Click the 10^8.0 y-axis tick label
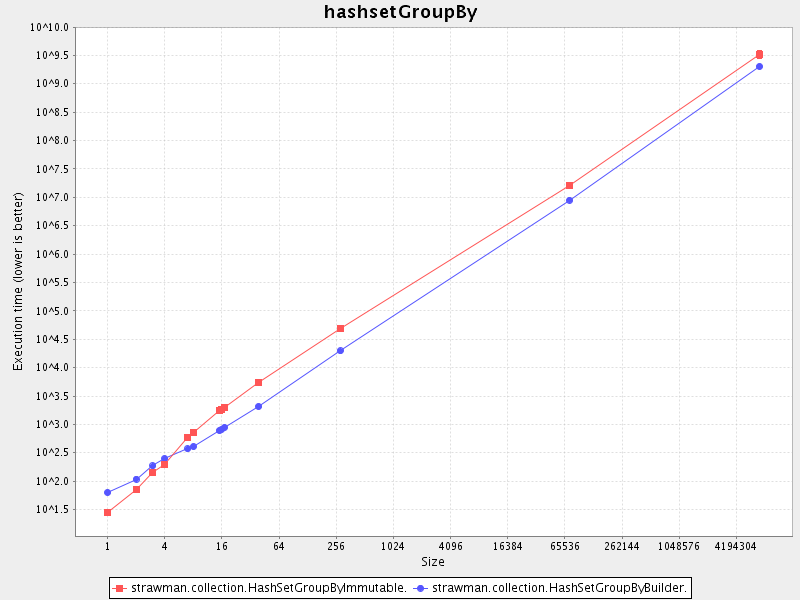Viewport: 800px width, 600px height. [x=52, y=140]
